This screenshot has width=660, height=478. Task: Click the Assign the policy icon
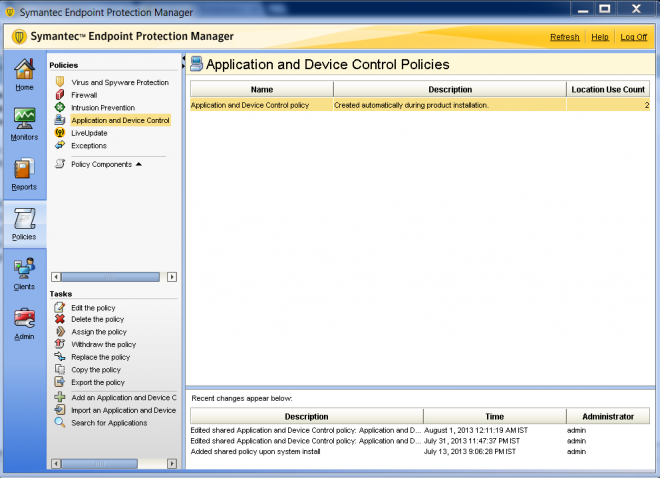tap(60, 332)
